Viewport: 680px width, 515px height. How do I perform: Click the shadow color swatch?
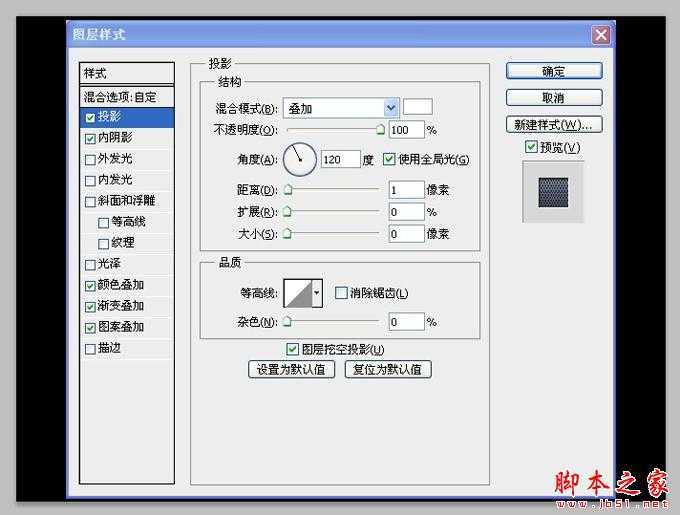[x=418, y=107]
